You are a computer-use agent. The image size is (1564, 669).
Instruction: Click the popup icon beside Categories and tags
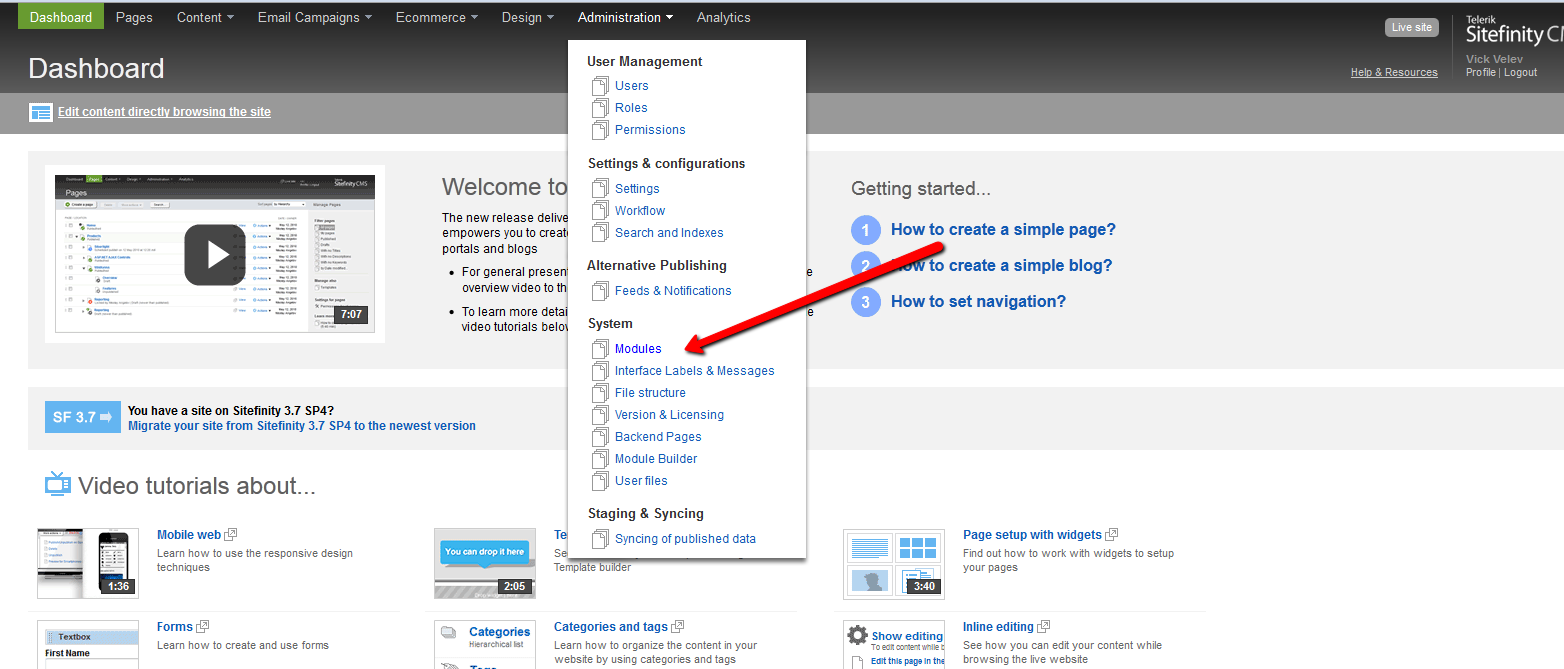tap(678, 627)
